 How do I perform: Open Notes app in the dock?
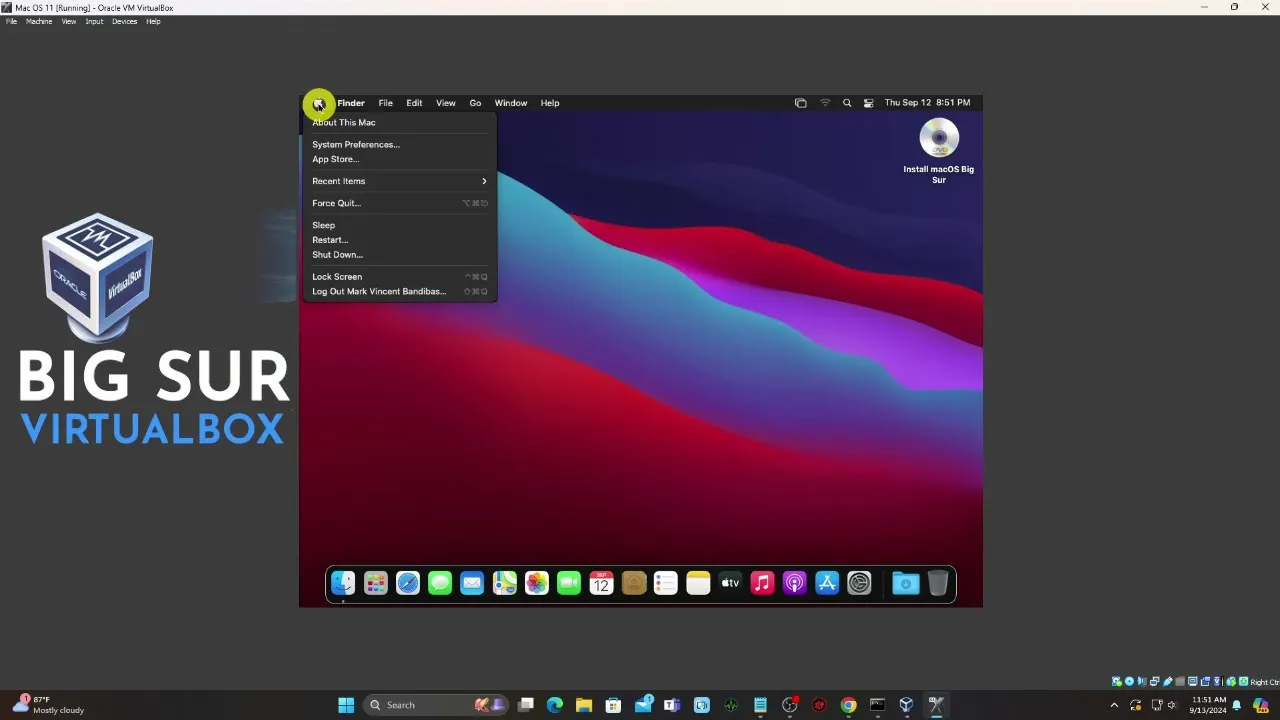tap(698, 583)
